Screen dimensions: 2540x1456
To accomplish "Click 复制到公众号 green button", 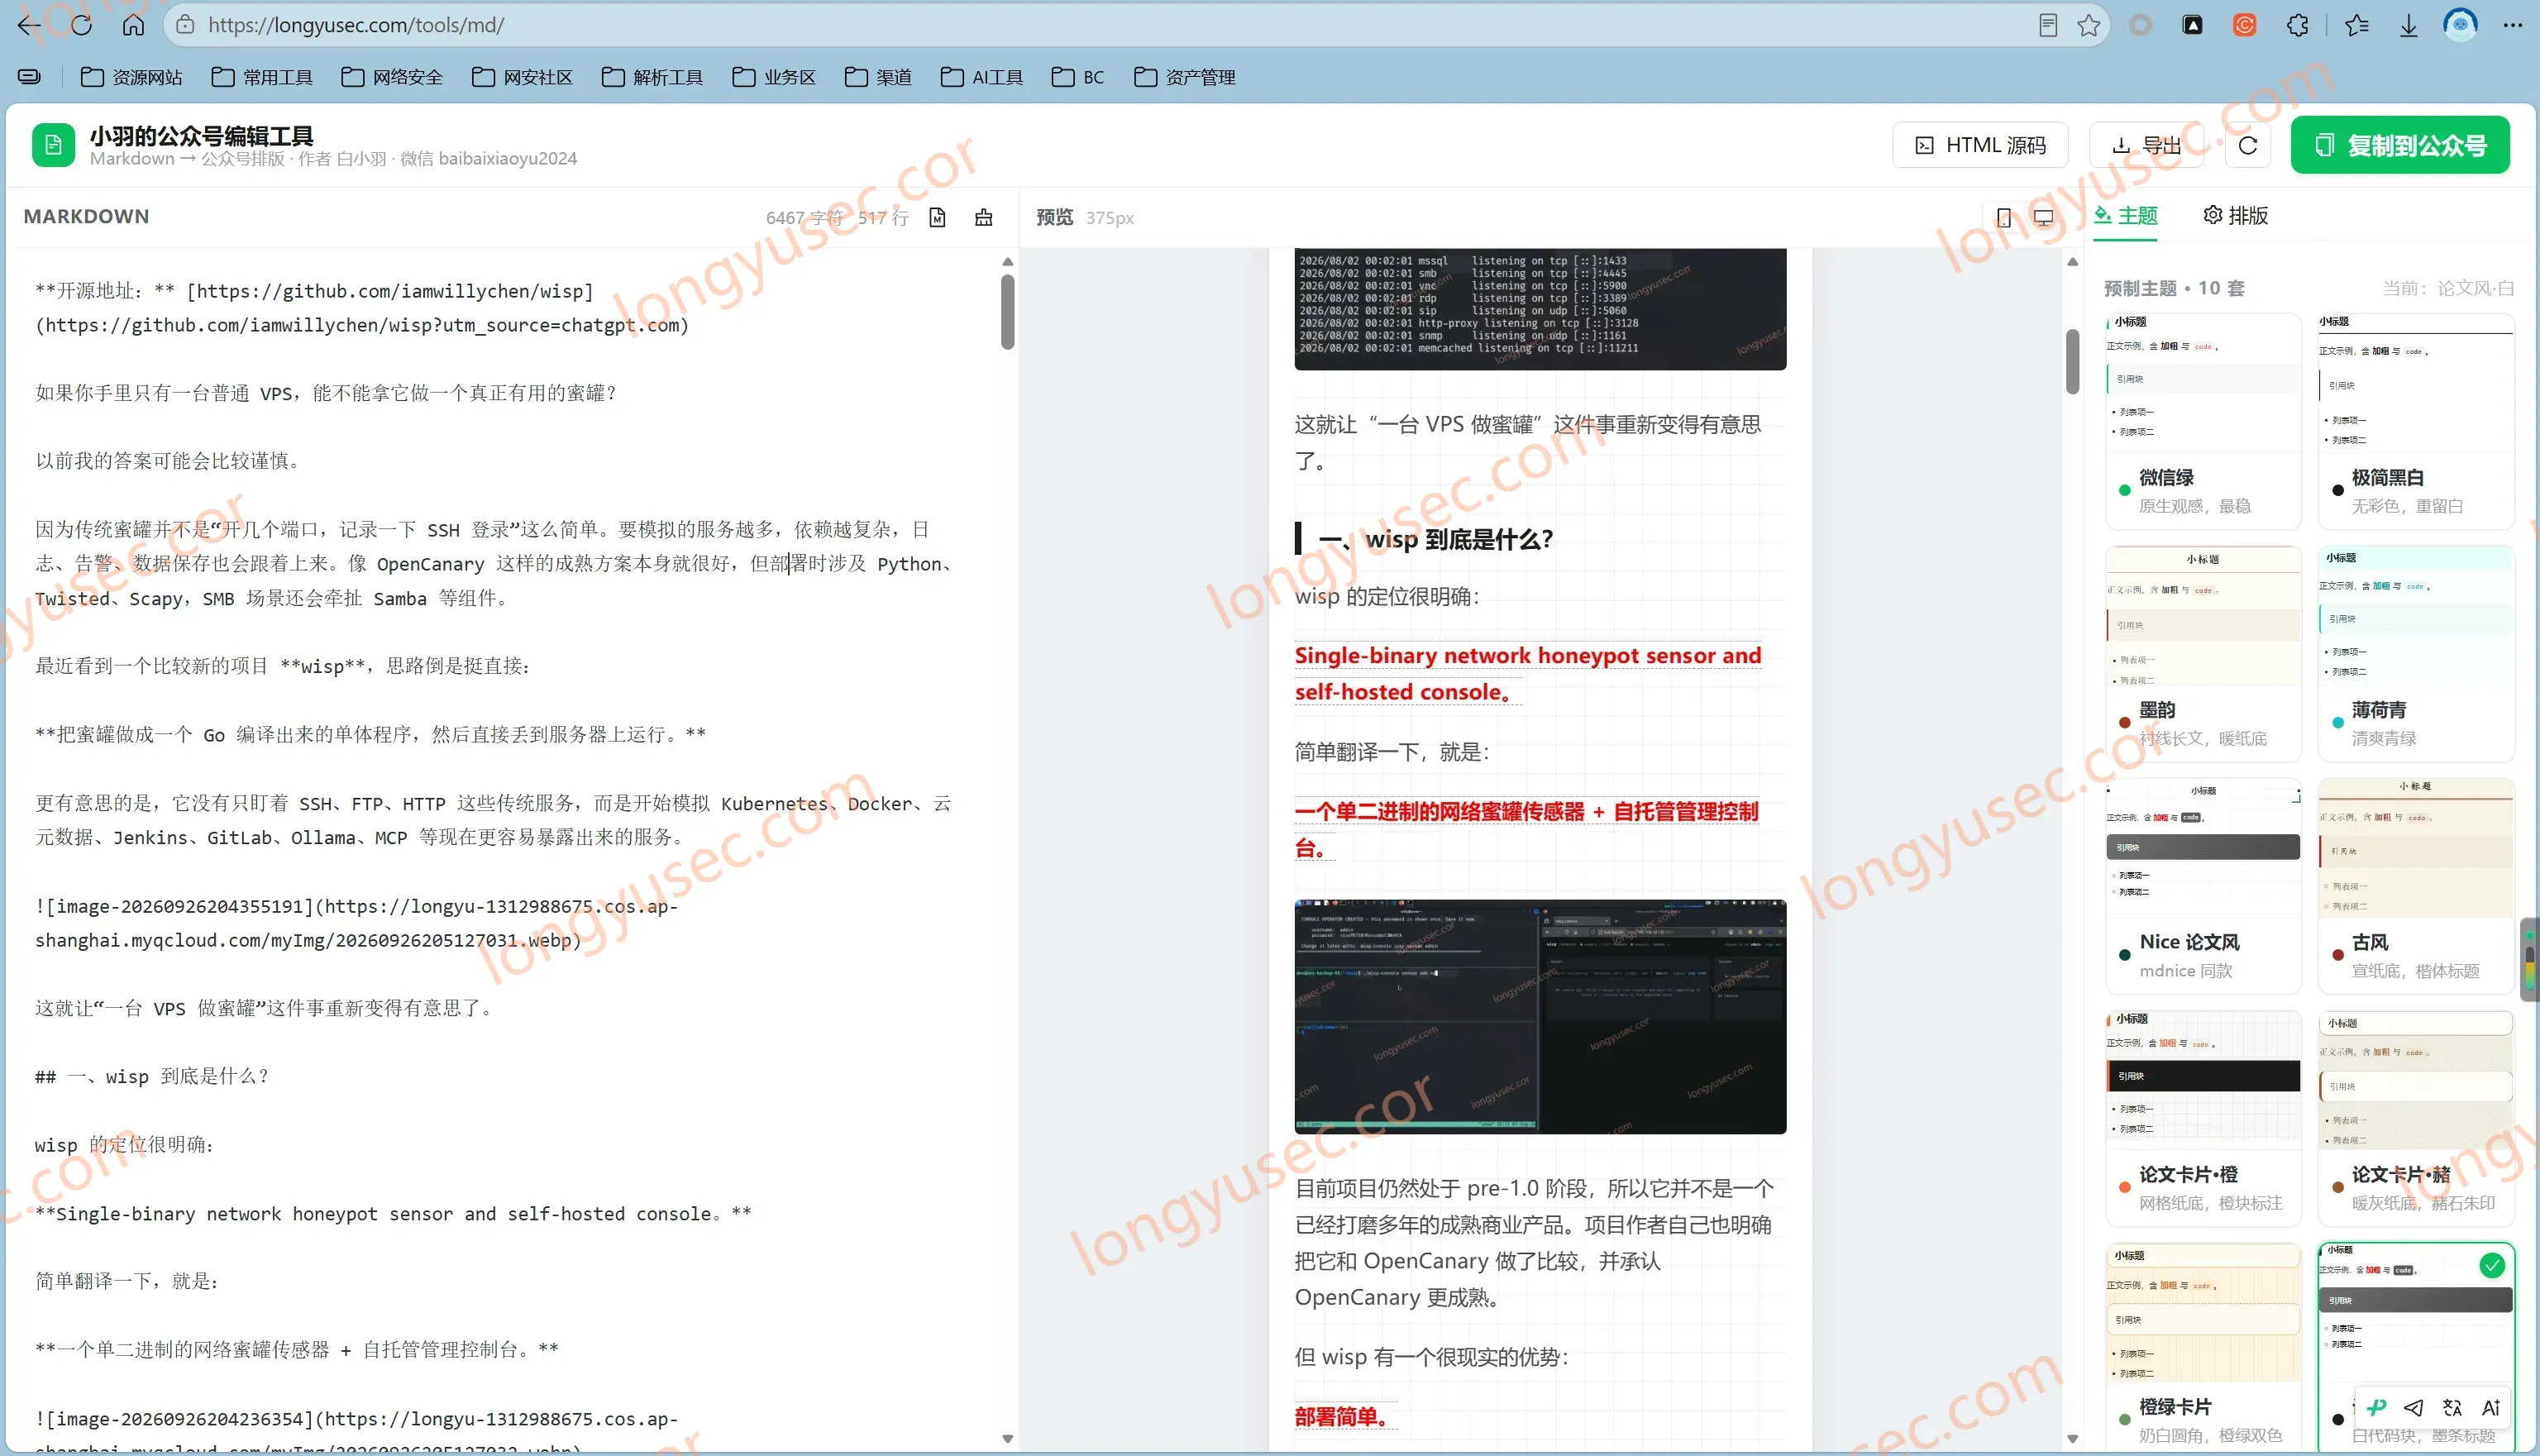I will coord(2400,145).
